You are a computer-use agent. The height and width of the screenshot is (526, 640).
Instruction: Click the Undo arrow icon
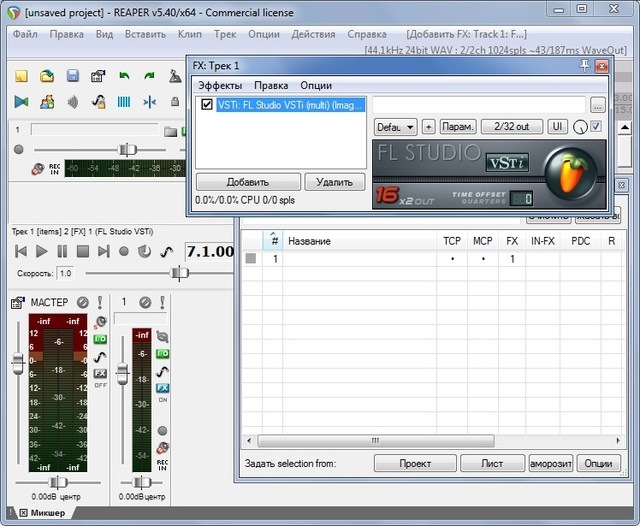coord(124,76)
